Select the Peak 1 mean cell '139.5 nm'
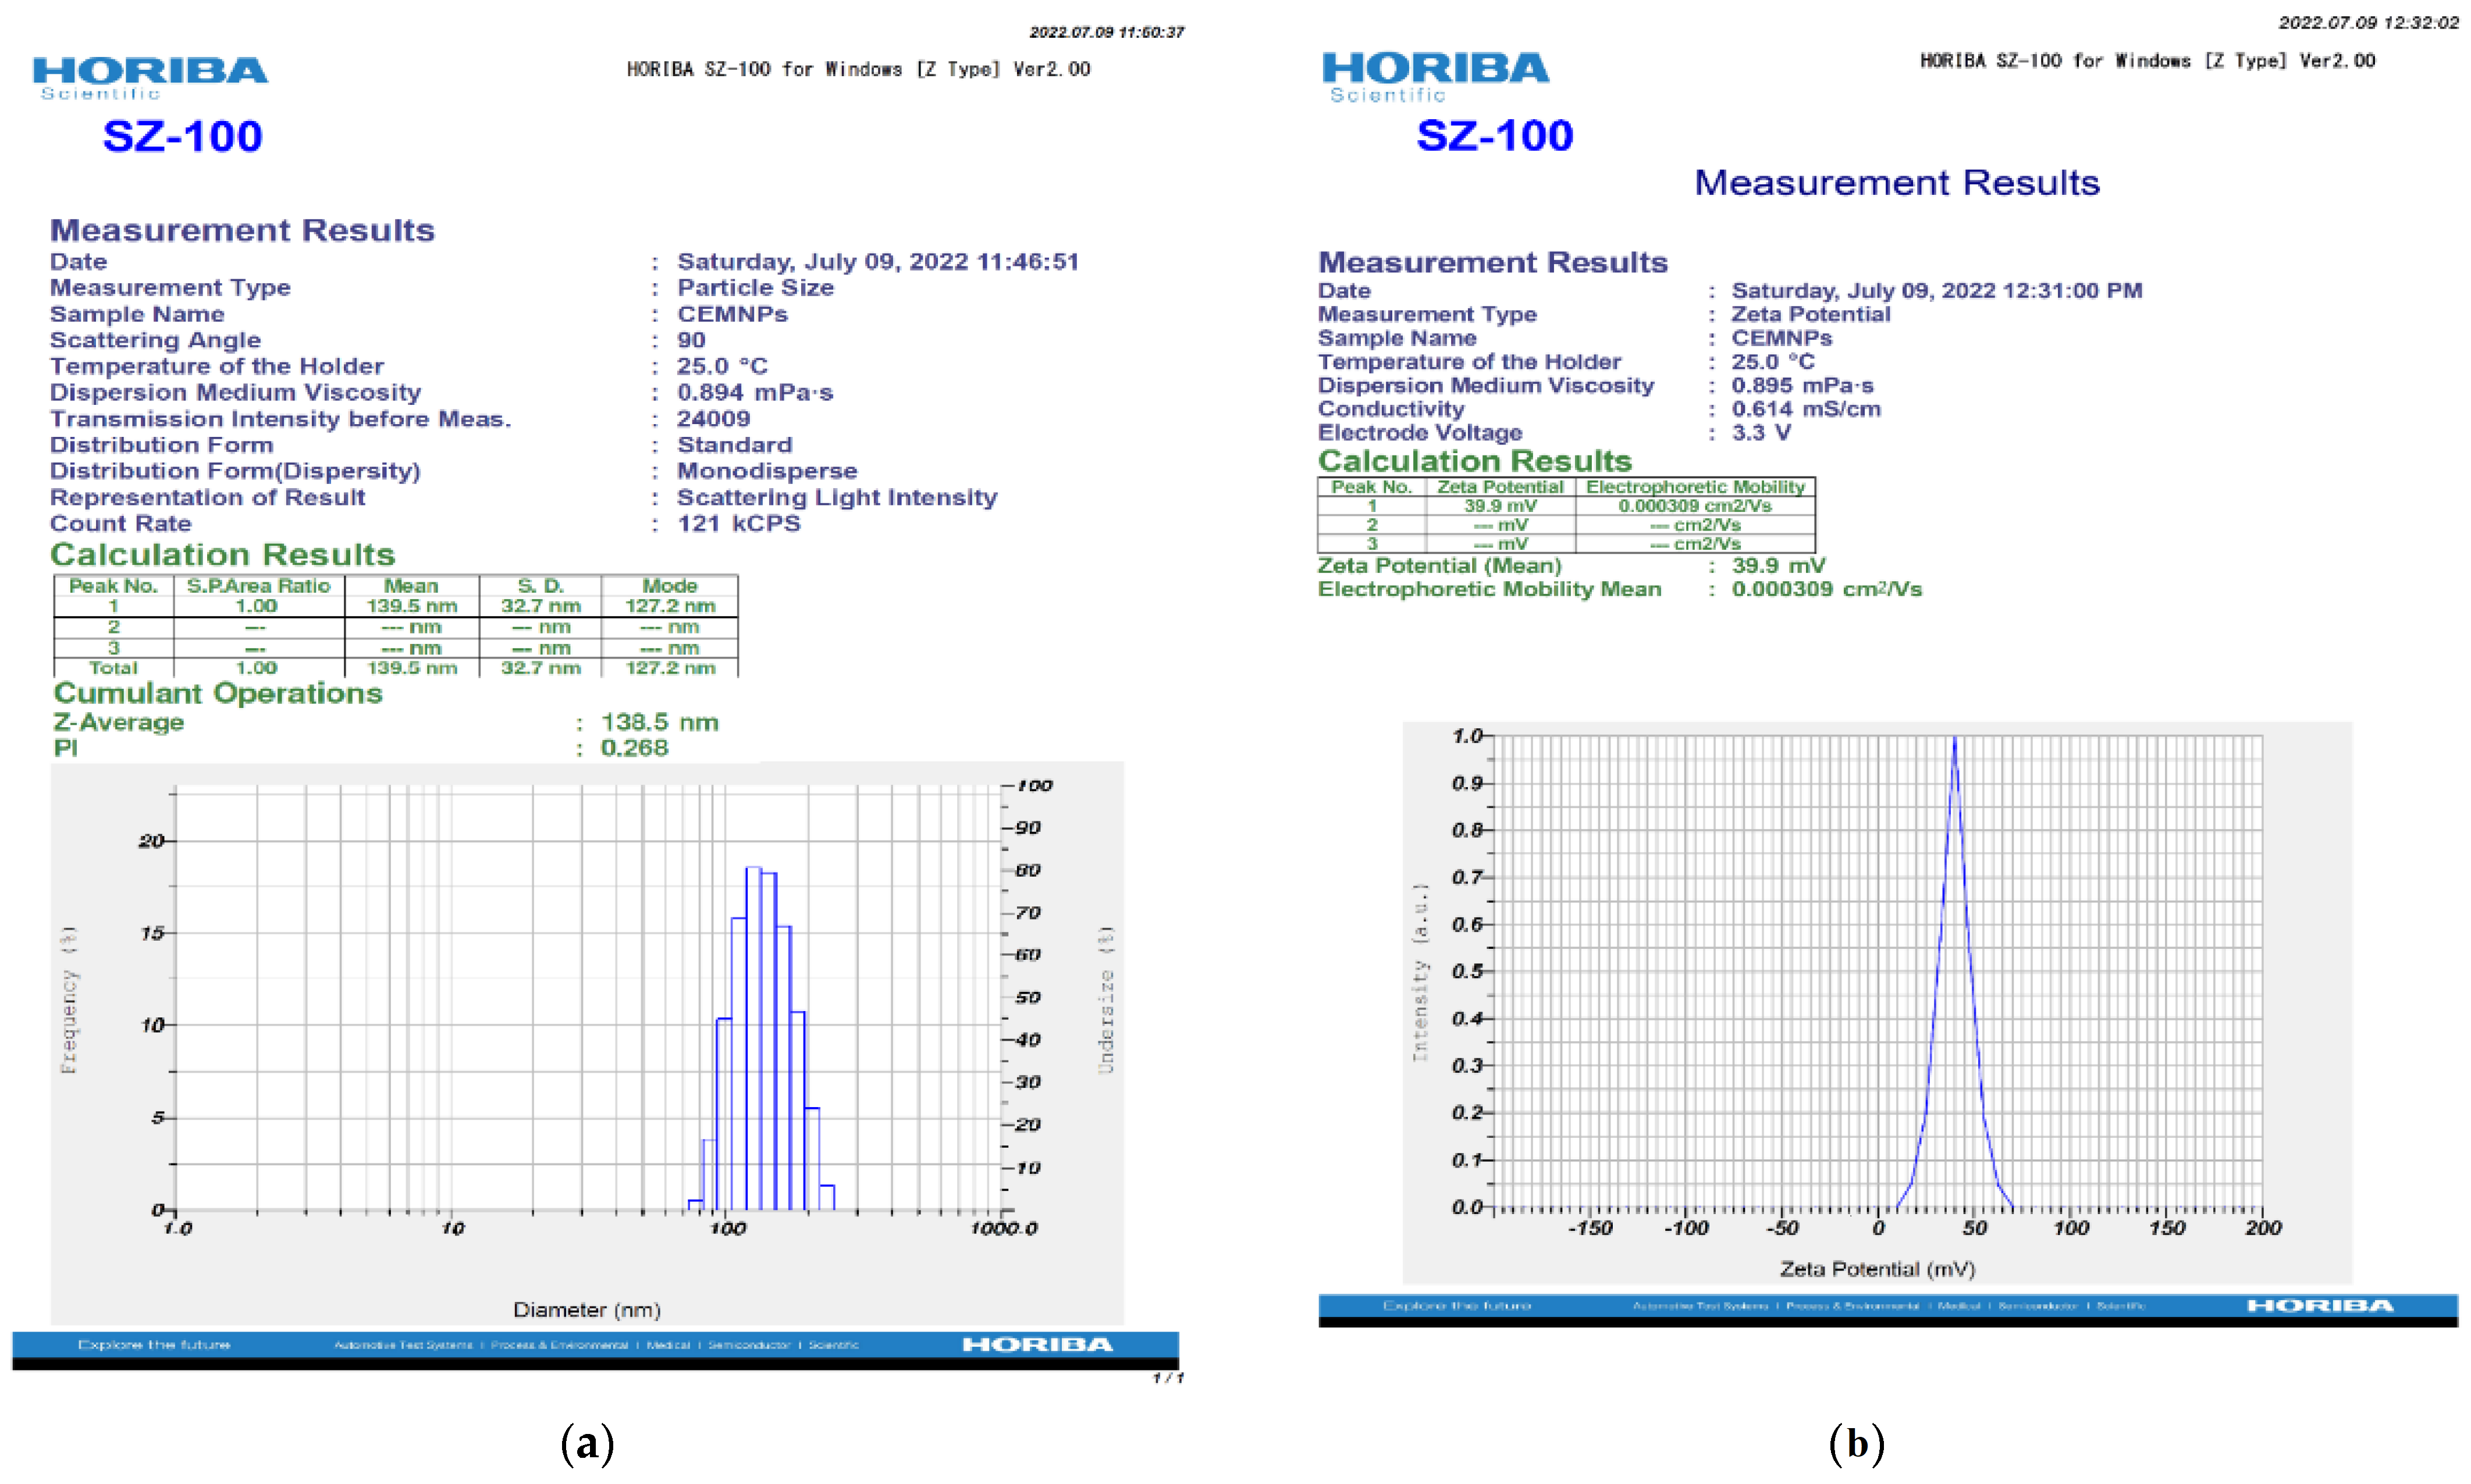Screen dimensions: 2471x1484 [411, 606]
